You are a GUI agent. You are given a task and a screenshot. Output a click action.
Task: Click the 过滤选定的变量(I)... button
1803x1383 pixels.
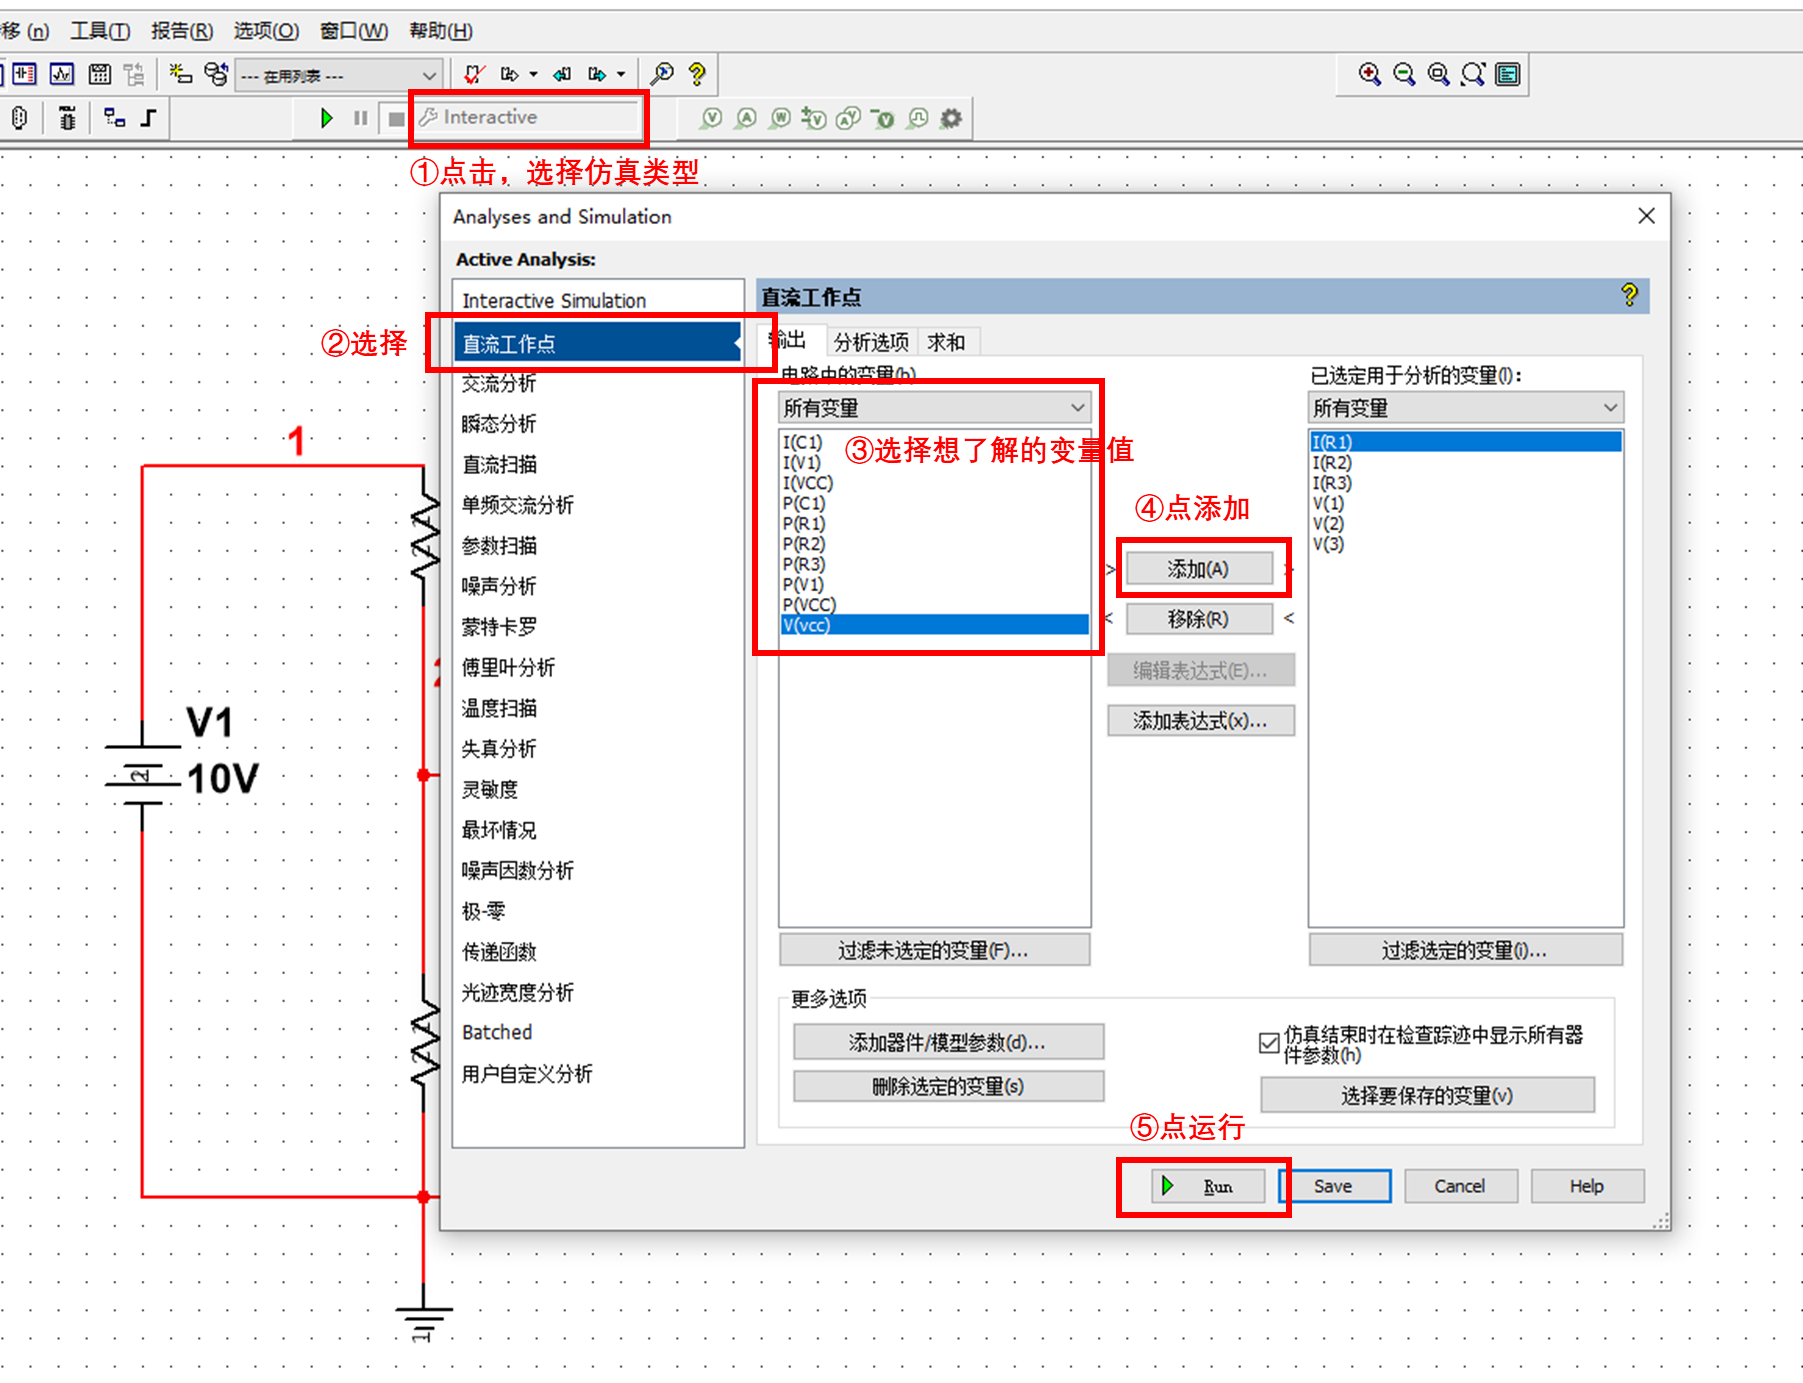pyautogui.click(x=1464, y=950)
